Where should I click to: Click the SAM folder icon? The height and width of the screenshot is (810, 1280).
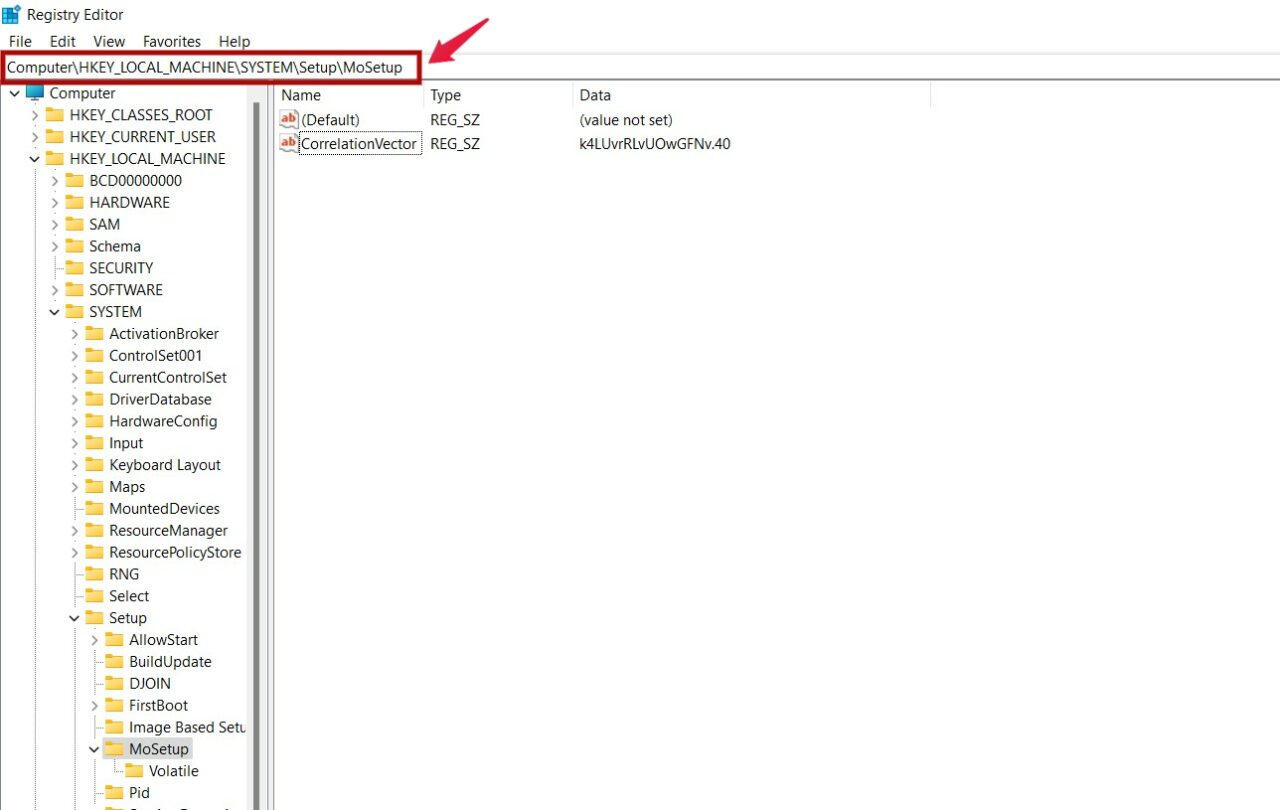point(74,225)
